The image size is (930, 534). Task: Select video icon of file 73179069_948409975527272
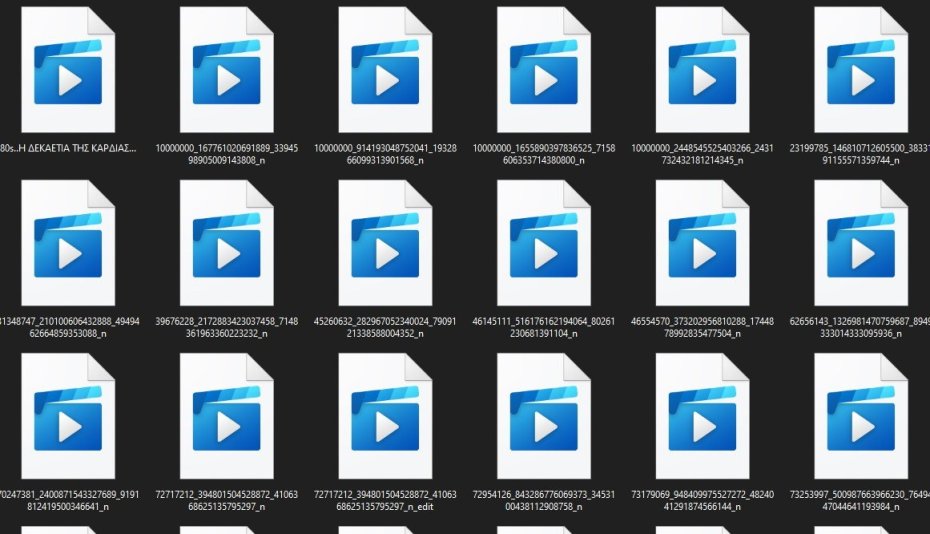702,416
